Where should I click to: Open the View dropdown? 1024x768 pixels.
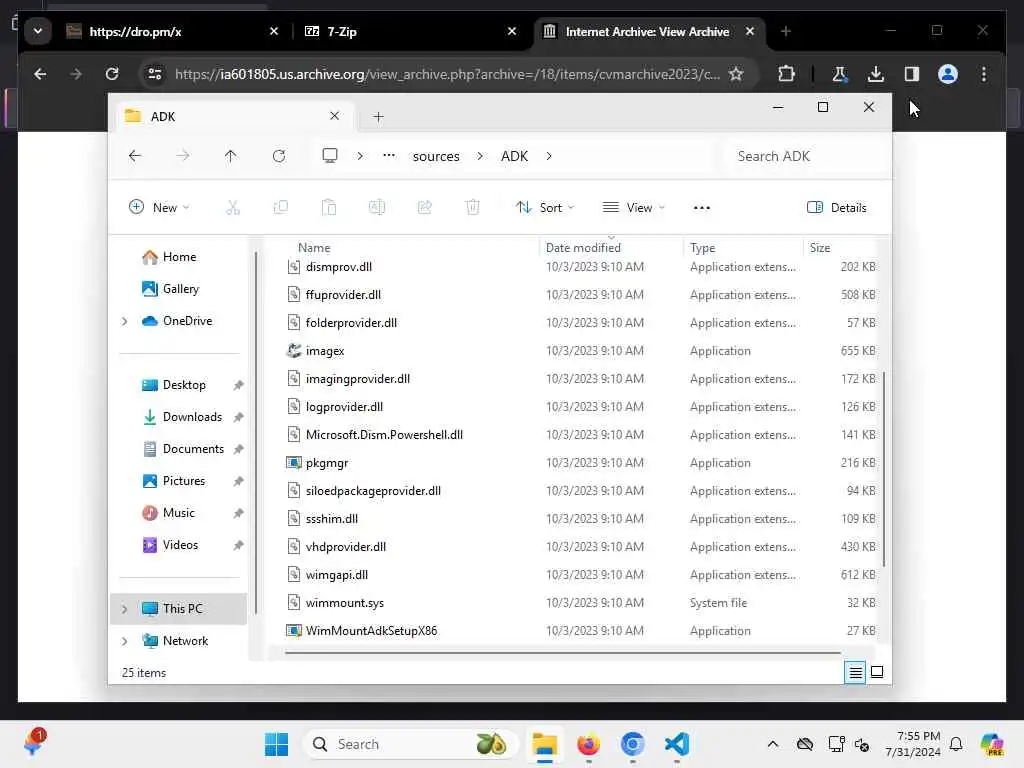[633, 208]
